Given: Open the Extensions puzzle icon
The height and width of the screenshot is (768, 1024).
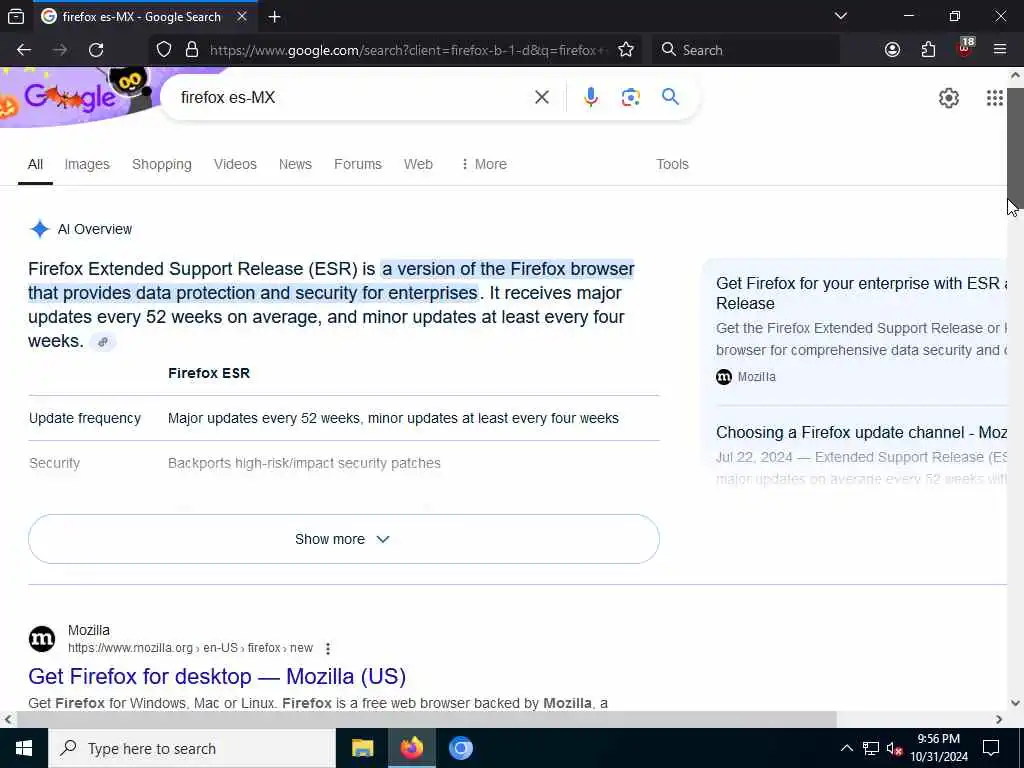Looking at the screenshot, I should [928, 50].
